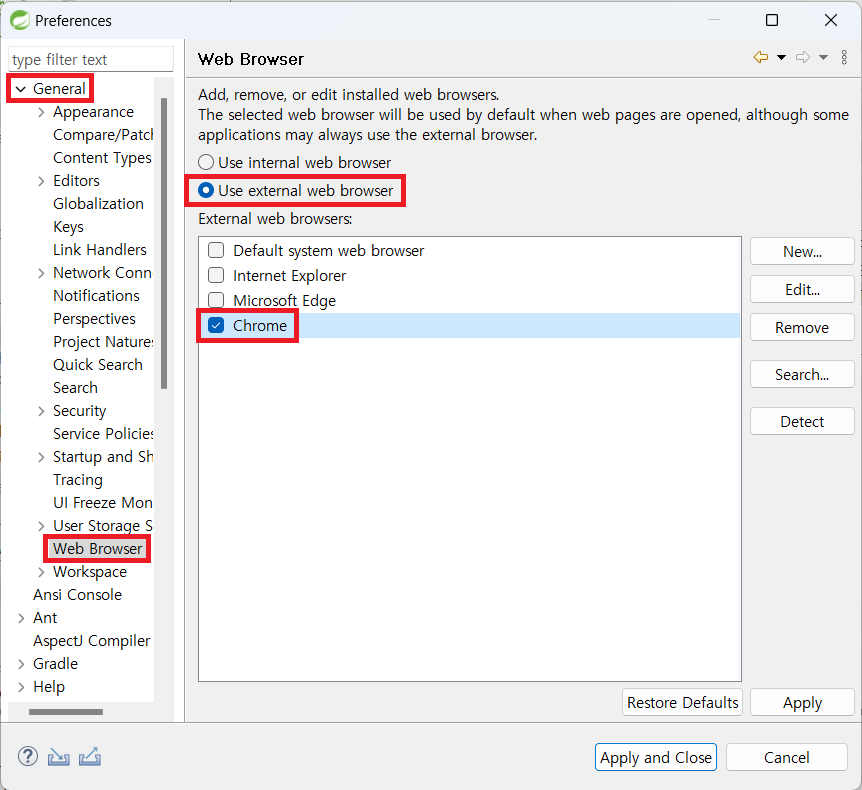
Task: Expand the User Storage Service node
Action: click(41, 526)
